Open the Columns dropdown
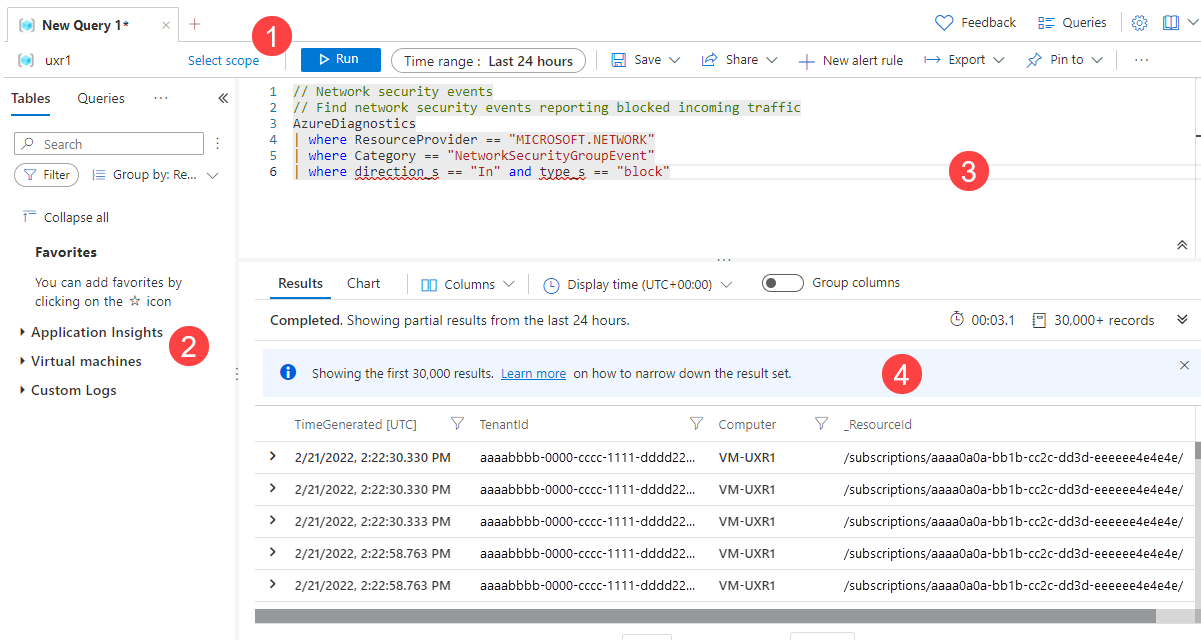 468,284
